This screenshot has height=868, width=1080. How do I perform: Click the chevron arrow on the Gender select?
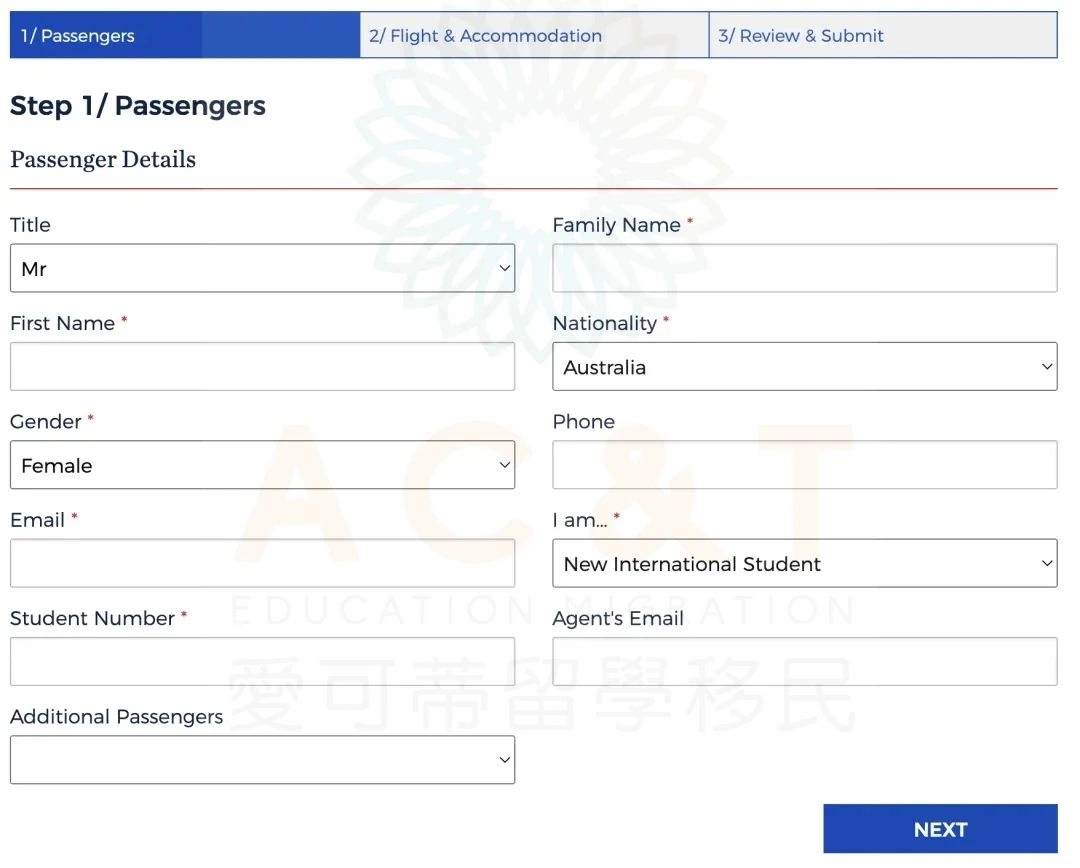[x=504, y=465]
